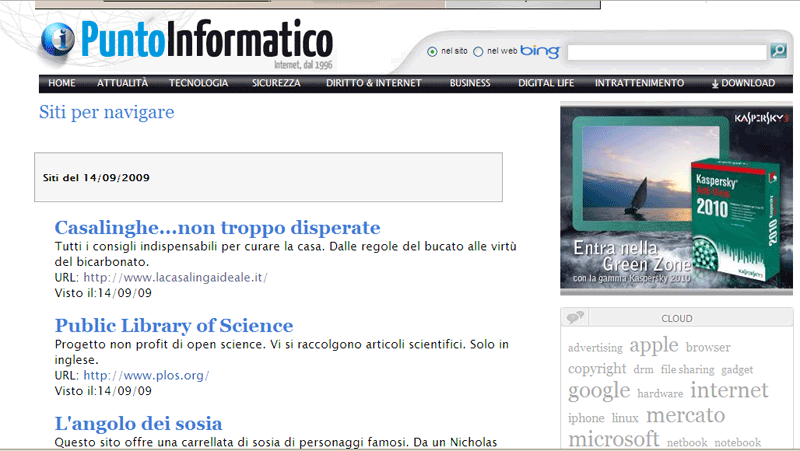Click the bing logo
800x451 pixels.
point(540,51)
